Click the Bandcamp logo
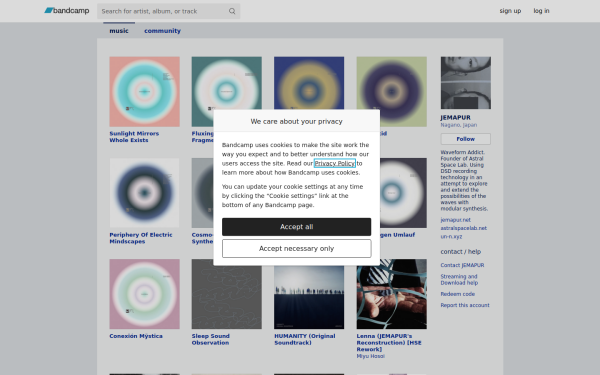 pyautogui.click(x=67, y=11)
